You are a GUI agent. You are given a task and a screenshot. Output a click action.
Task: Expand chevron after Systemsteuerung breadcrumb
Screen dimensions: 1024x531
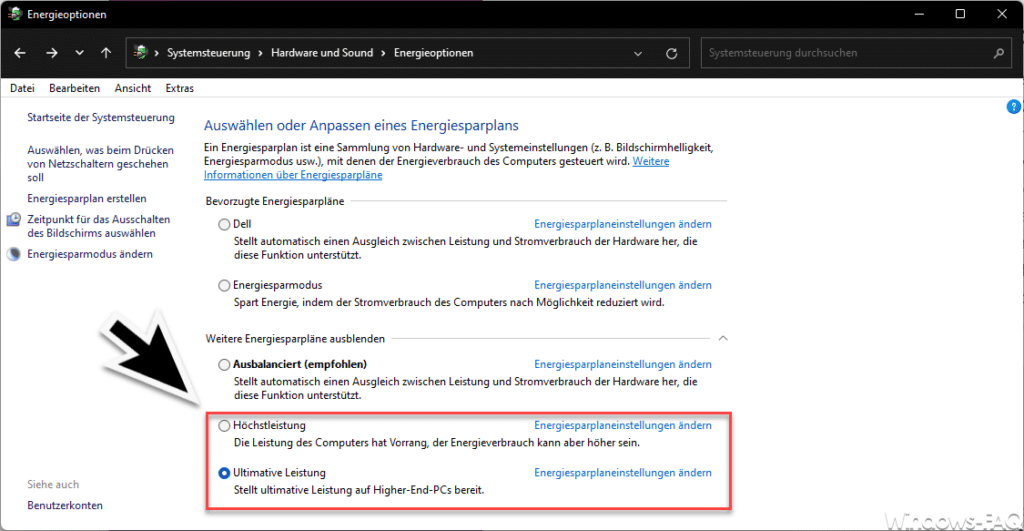[x=260, y=54]
